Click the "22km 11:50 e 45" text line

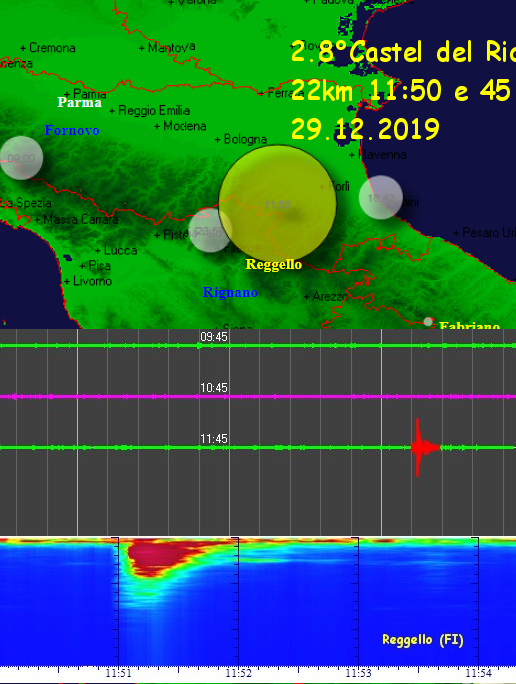coord(400,90)
